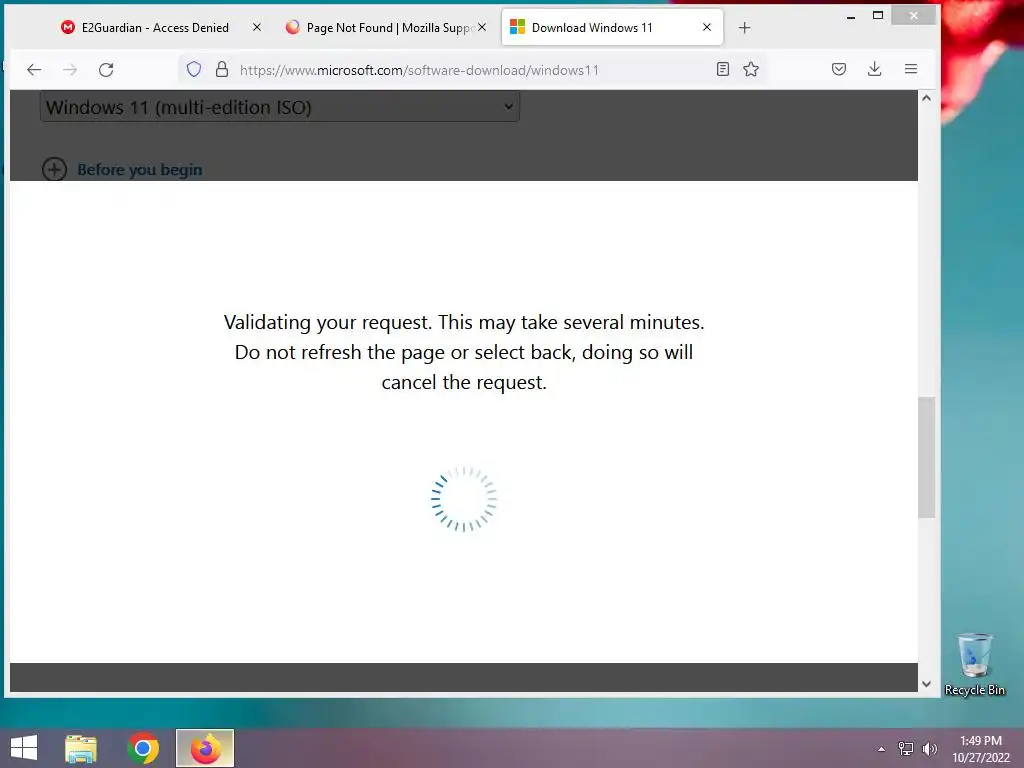Image resolution: width=1024 pixels, height=768 pixels.
Task: Click the Before you begin link text
Action: click(x=140, y=170)
